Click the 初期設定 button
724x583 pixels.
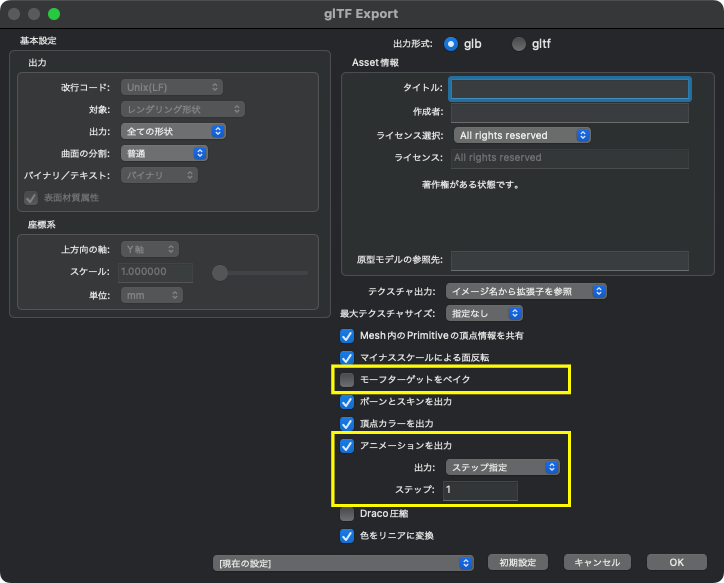518,562
